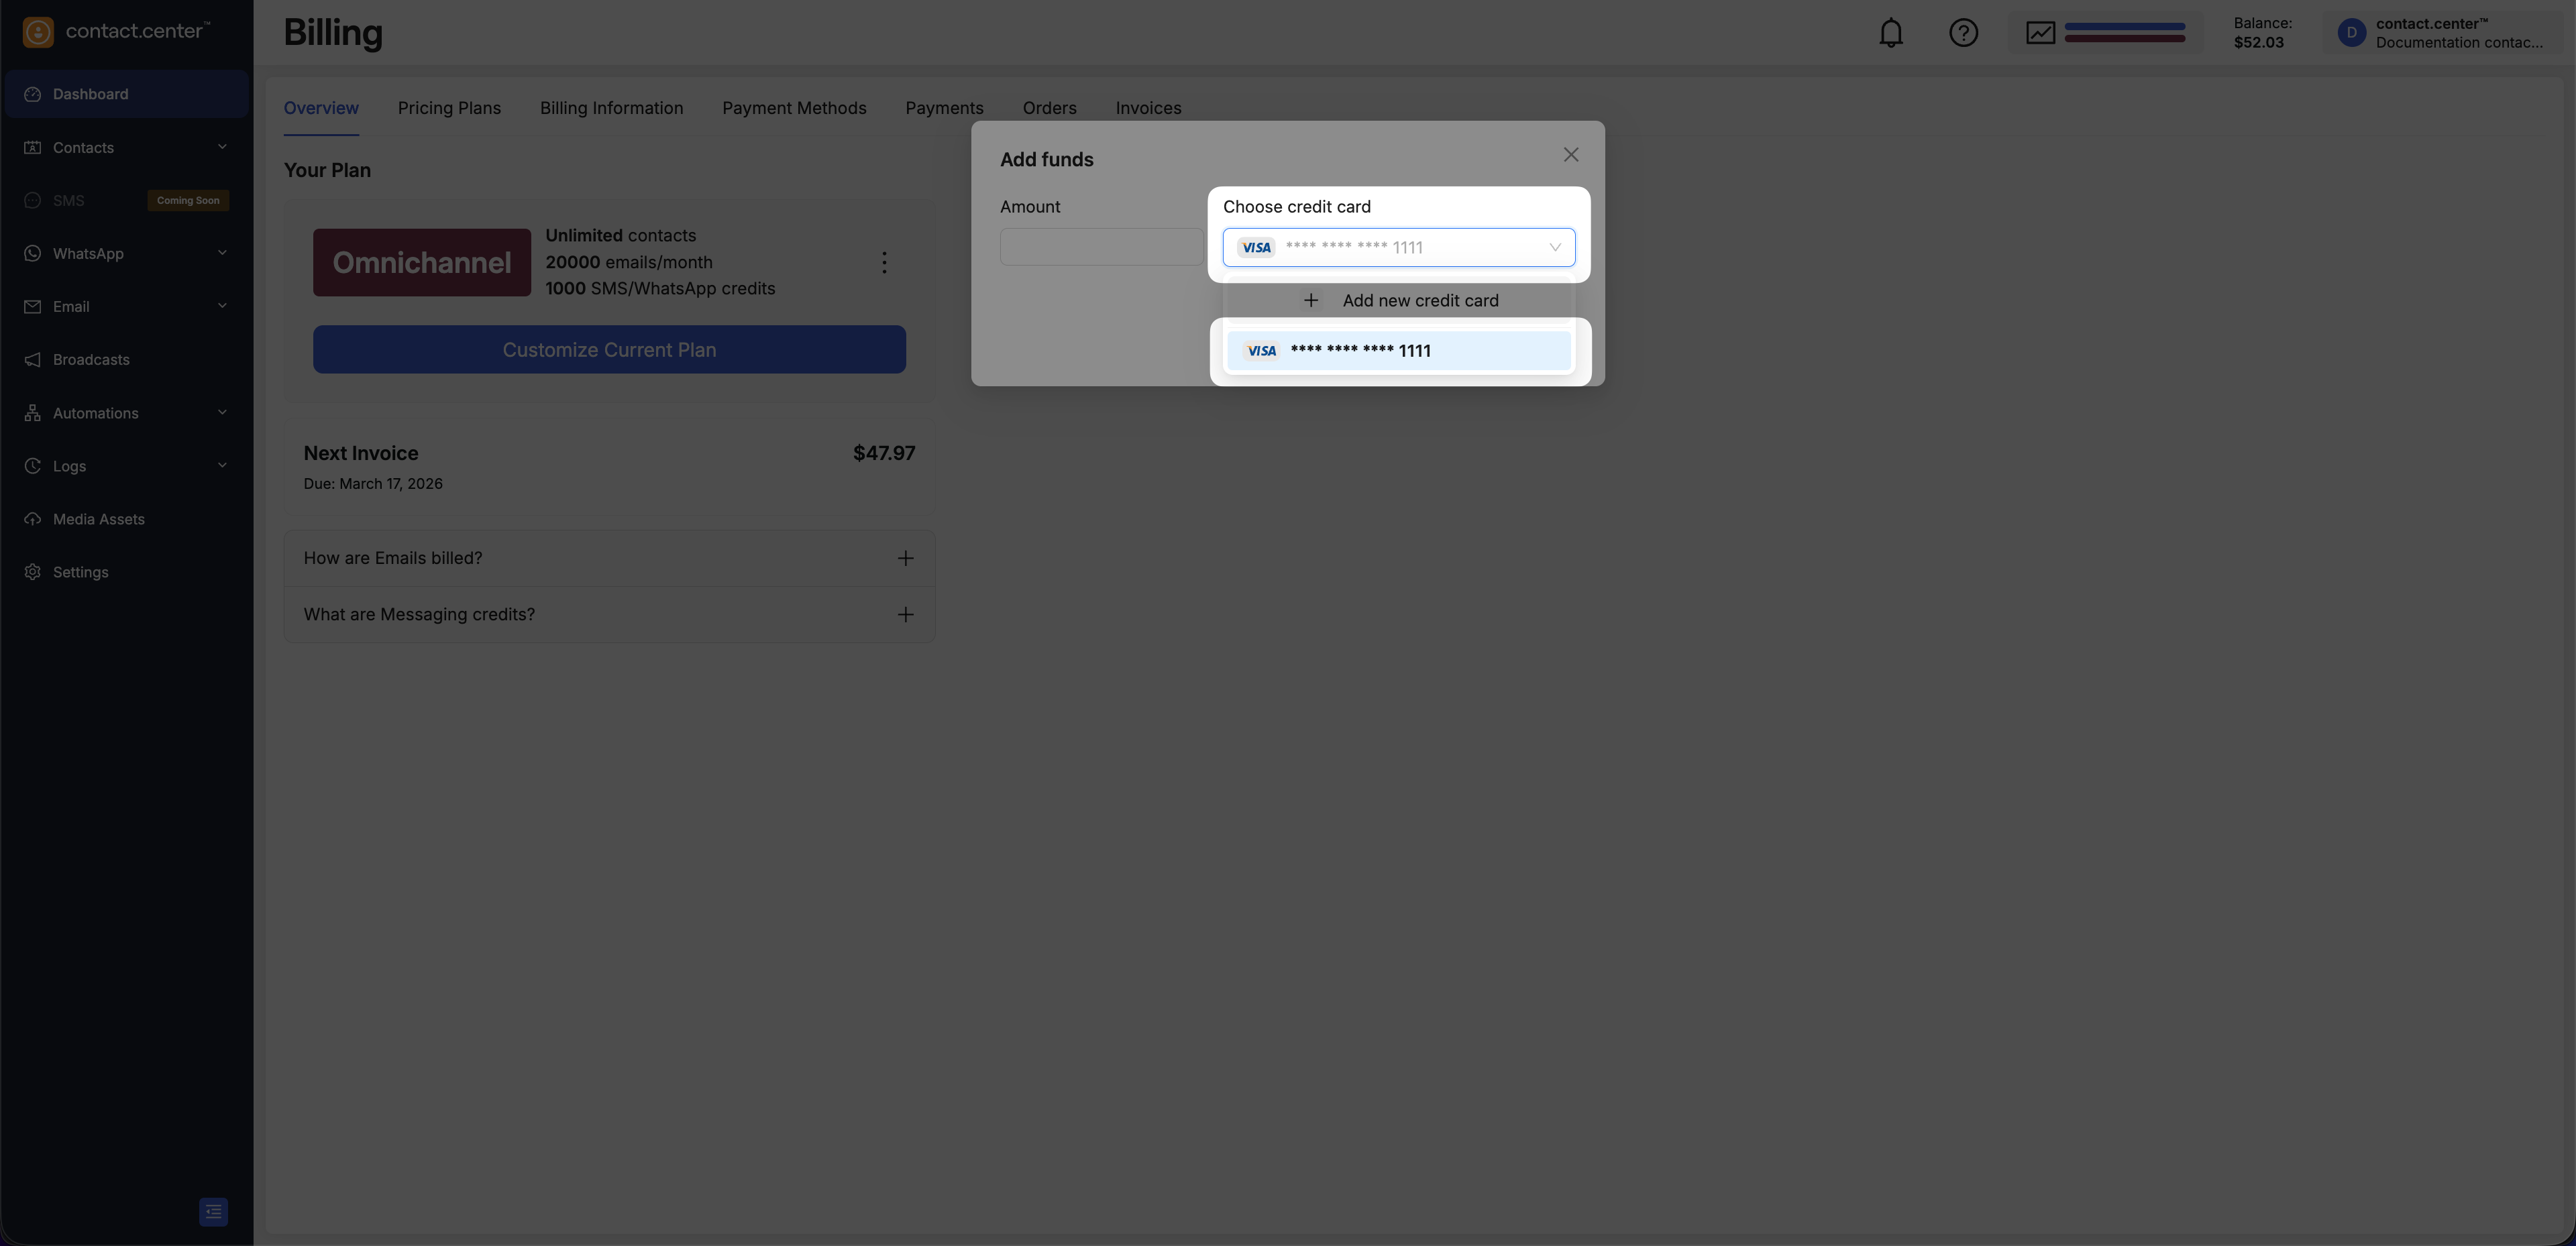2576x1246 pixels.
Task: Open Settings from the sidebar
Action: tap(80, 572)
